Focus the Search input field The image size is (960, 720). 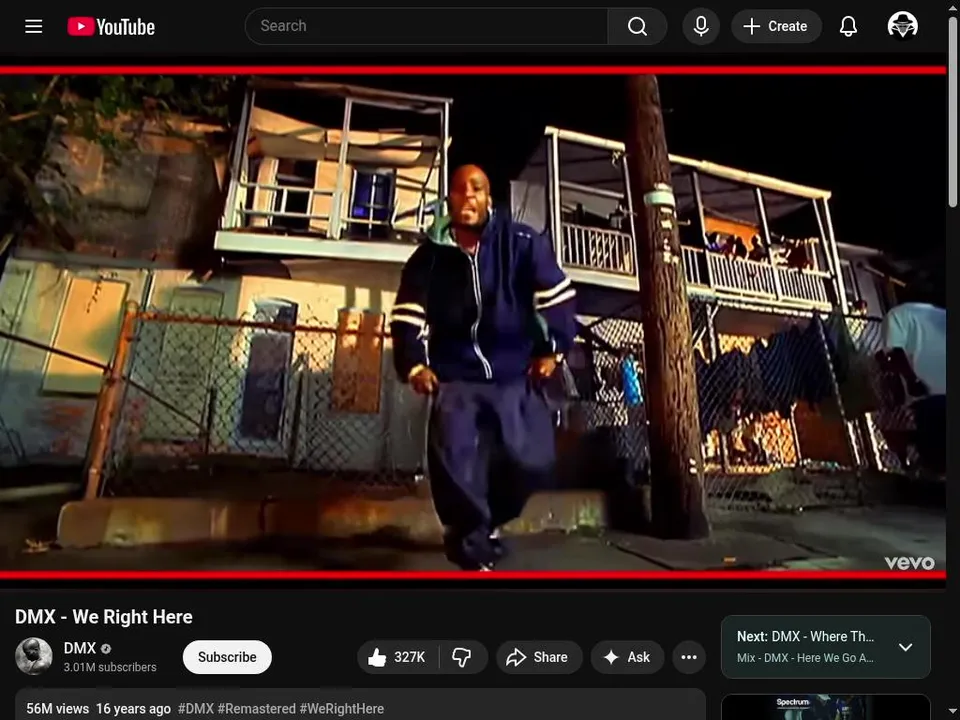point(426,26)
